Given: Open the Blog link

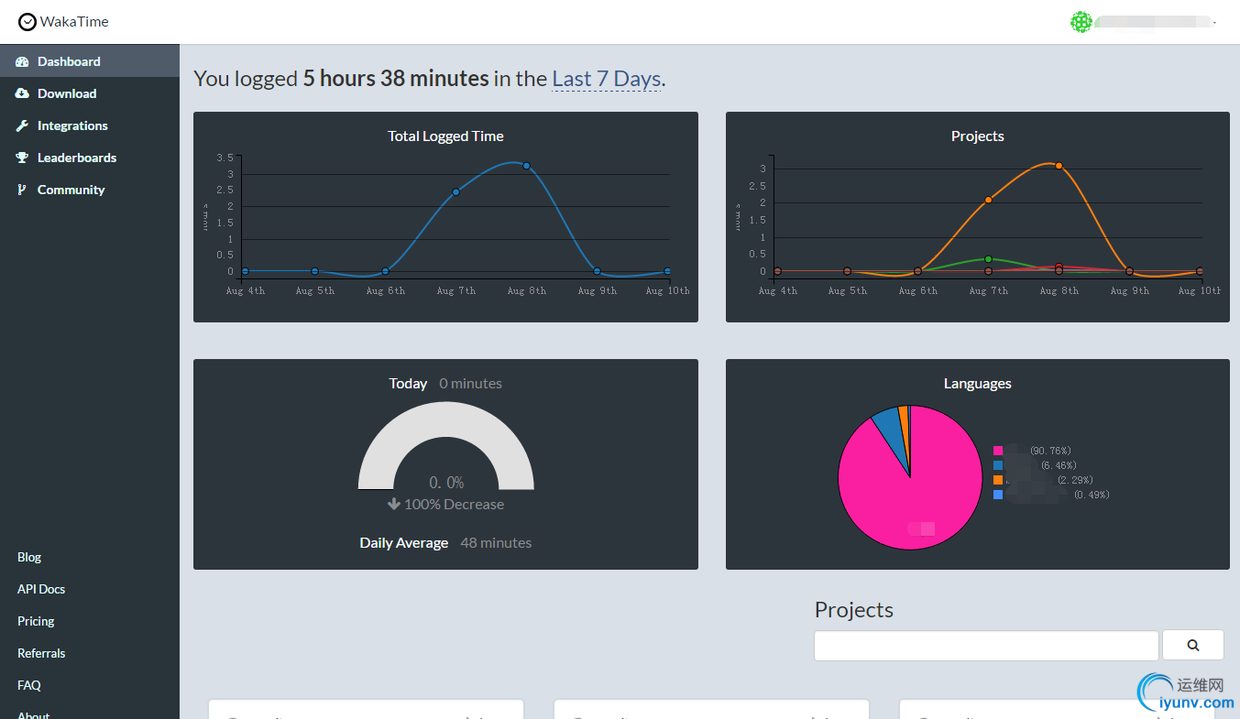Looking at the screenshot, I should pyautogui.click(x=29, y=557).
